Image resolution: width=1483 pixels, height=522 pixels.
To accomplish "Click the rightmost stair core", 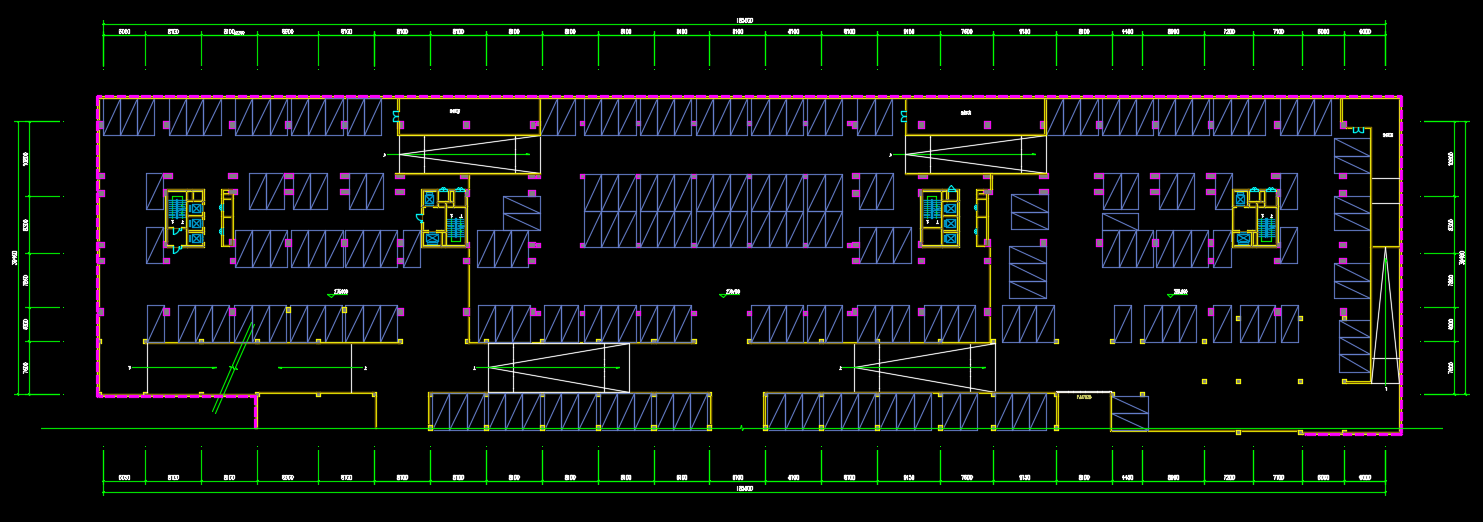I will pos(1255,217).
